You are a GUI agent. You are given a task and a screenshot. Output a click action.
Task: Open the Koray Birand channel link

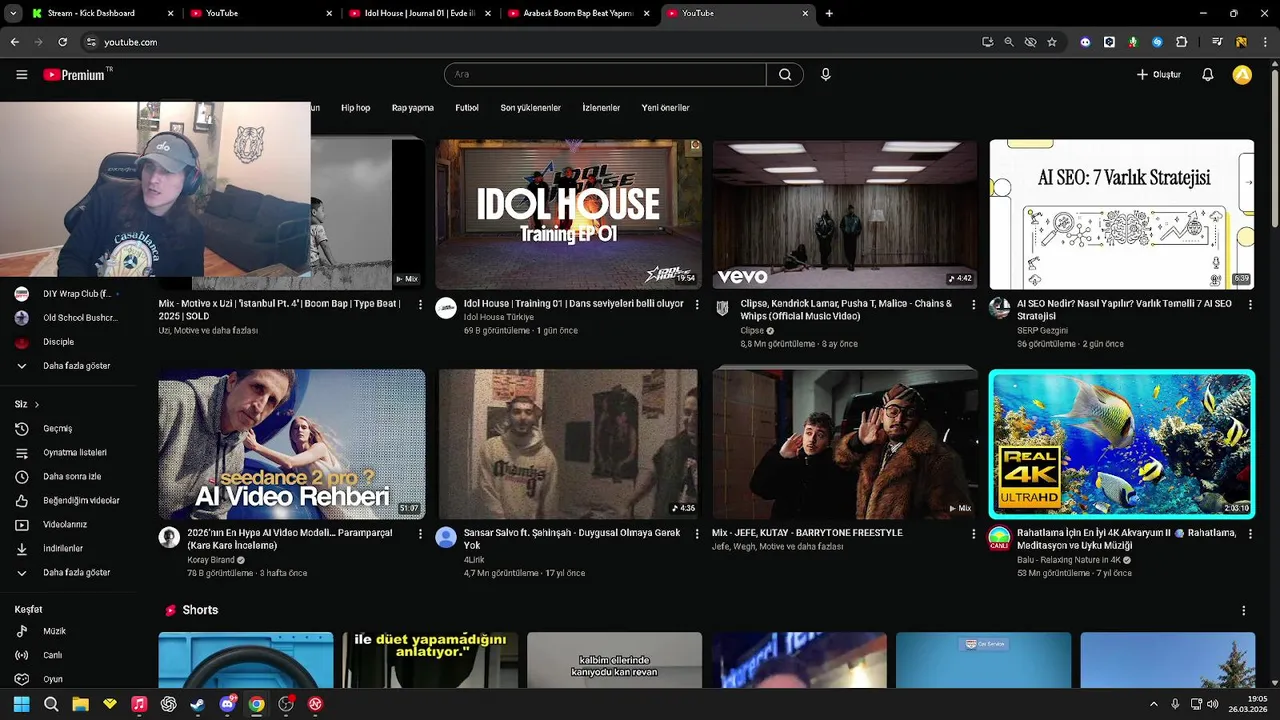[x=210, y=560]
